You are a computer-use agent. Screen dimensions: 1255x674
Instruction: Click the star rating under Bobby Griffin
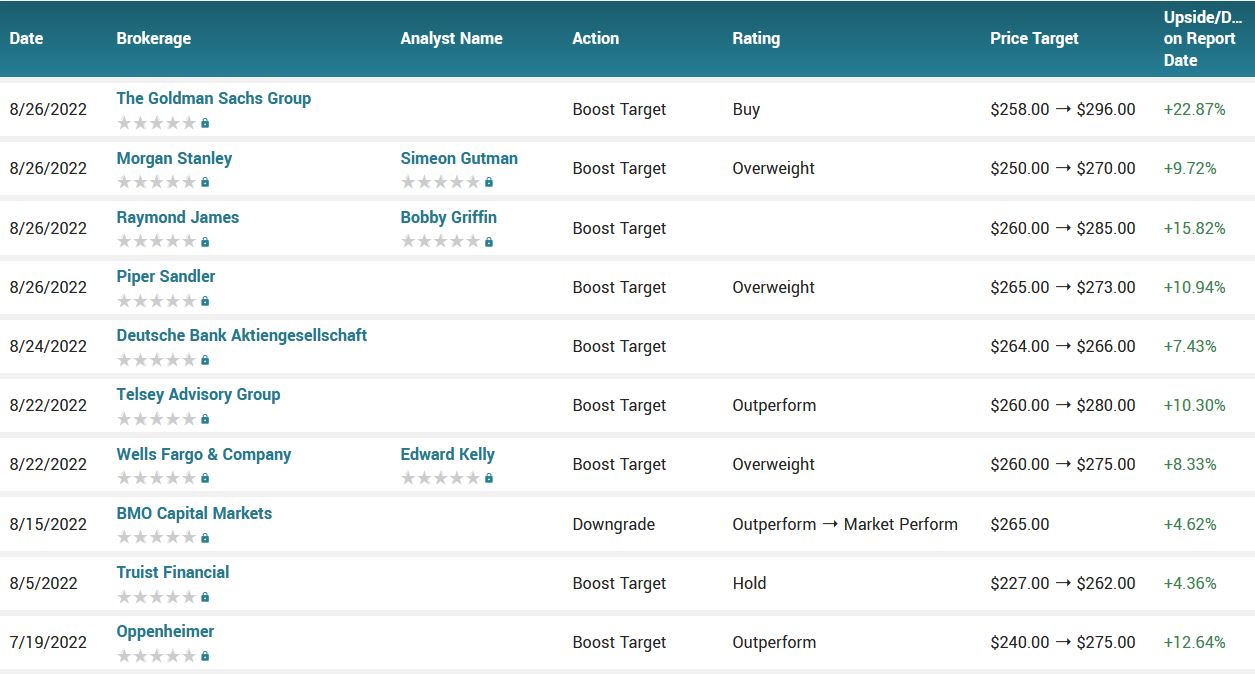(x=441, y=241)
